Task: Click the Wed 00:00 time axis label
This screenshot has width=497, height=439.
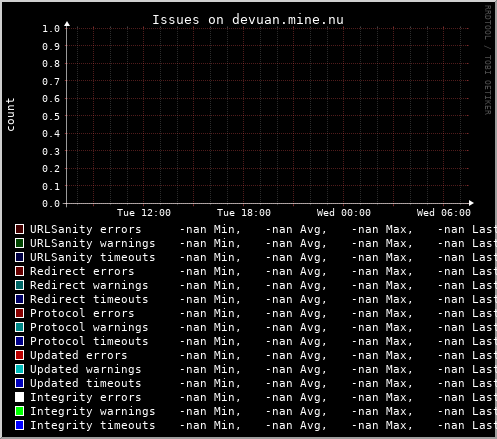Action: point(344,213)
